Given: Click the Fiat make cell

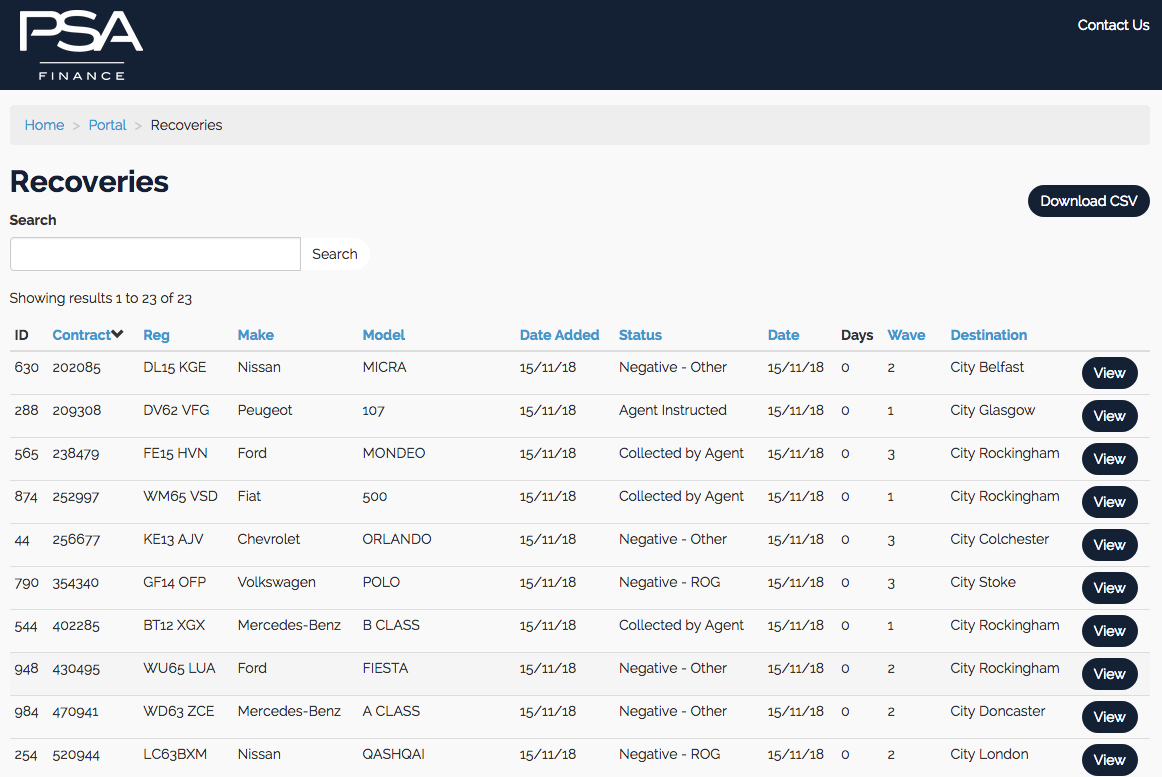Looking at the screenshot, I should [x=249, y=496].
